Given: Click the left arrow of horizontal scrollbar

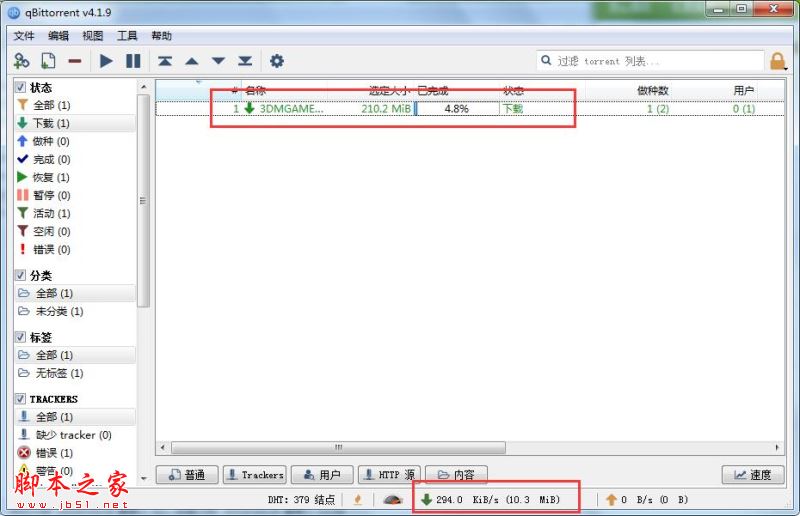Looking at the screenshot, I should [162, 448].
